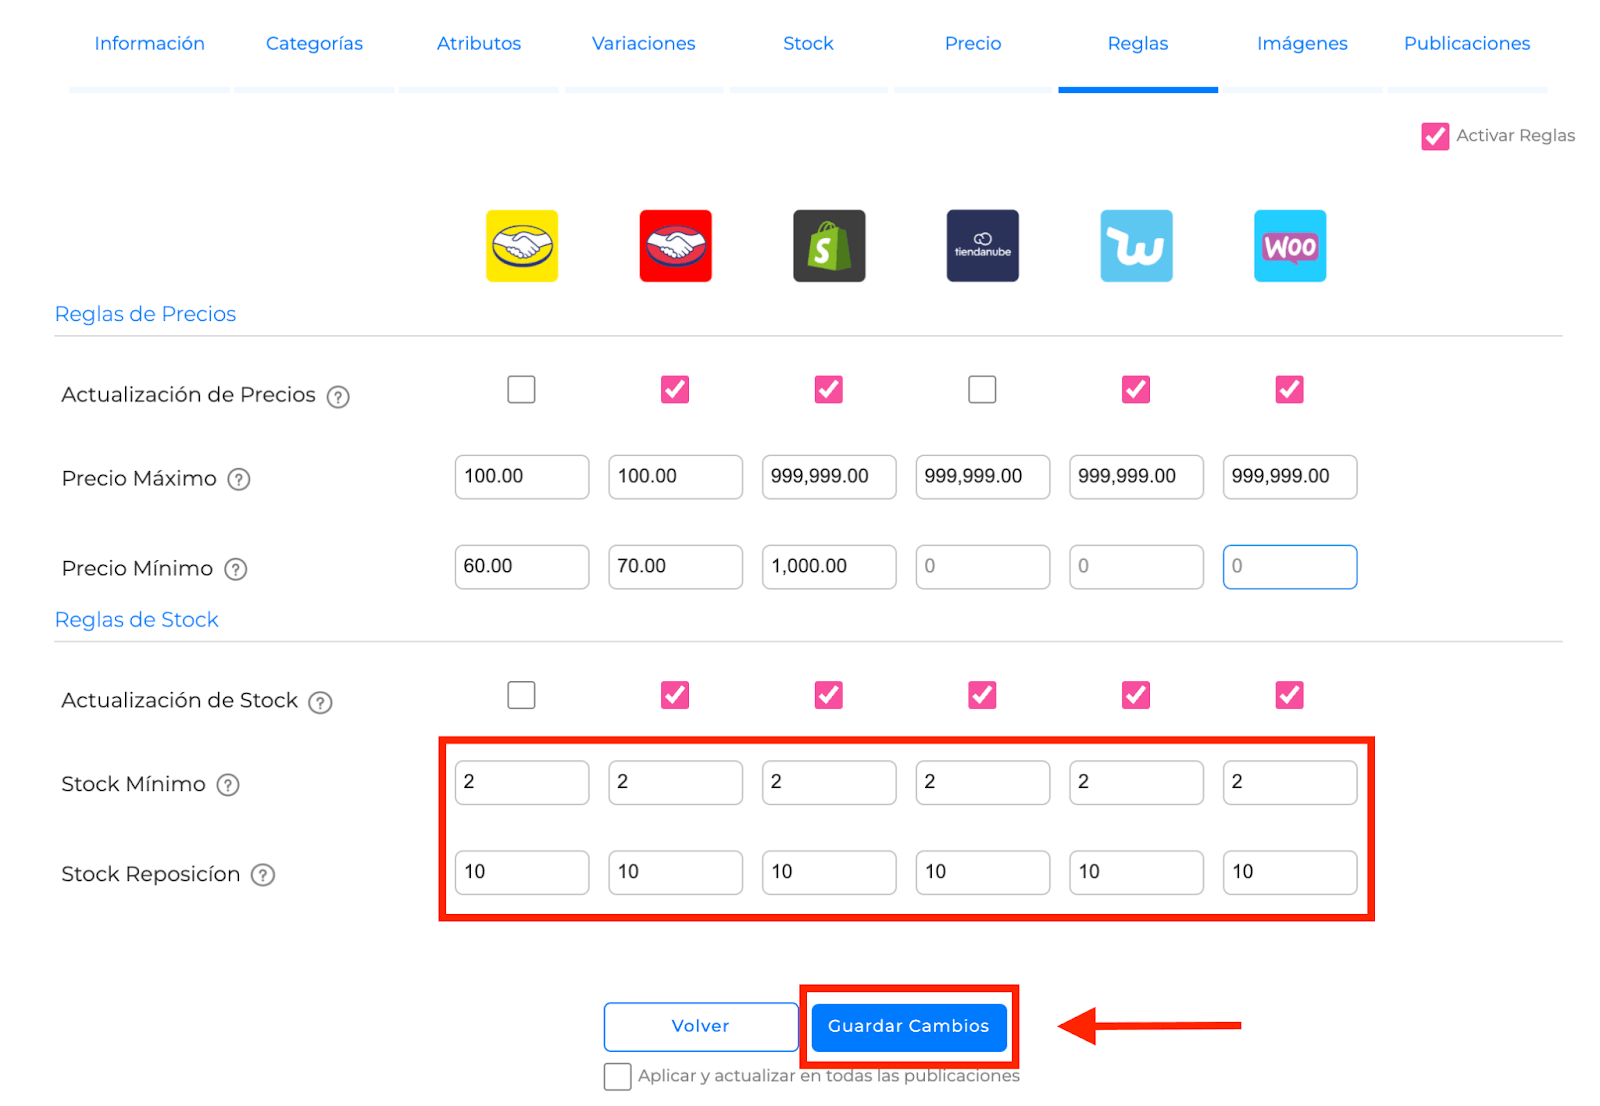Open the Atributos tab
1600x1106 pixels.
(x=479, y=44)
